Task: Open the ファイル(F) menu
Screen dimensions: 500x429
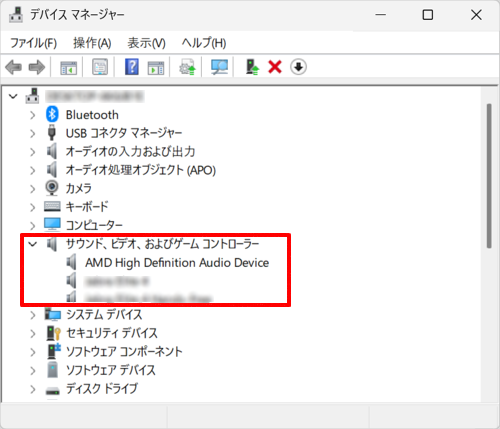Action: [x=33, y=43]
